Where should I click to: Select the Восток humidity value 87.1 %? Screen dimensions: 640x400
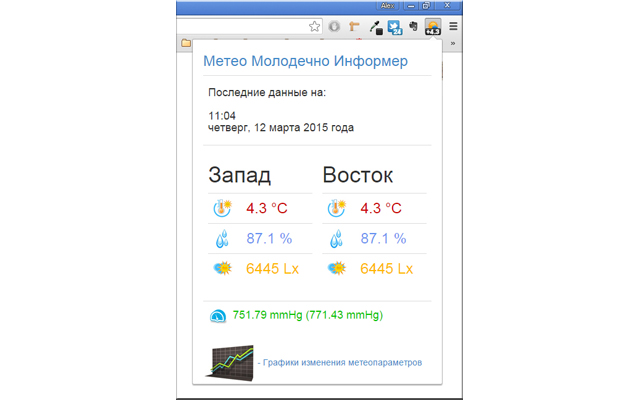(x=383, y=238)
